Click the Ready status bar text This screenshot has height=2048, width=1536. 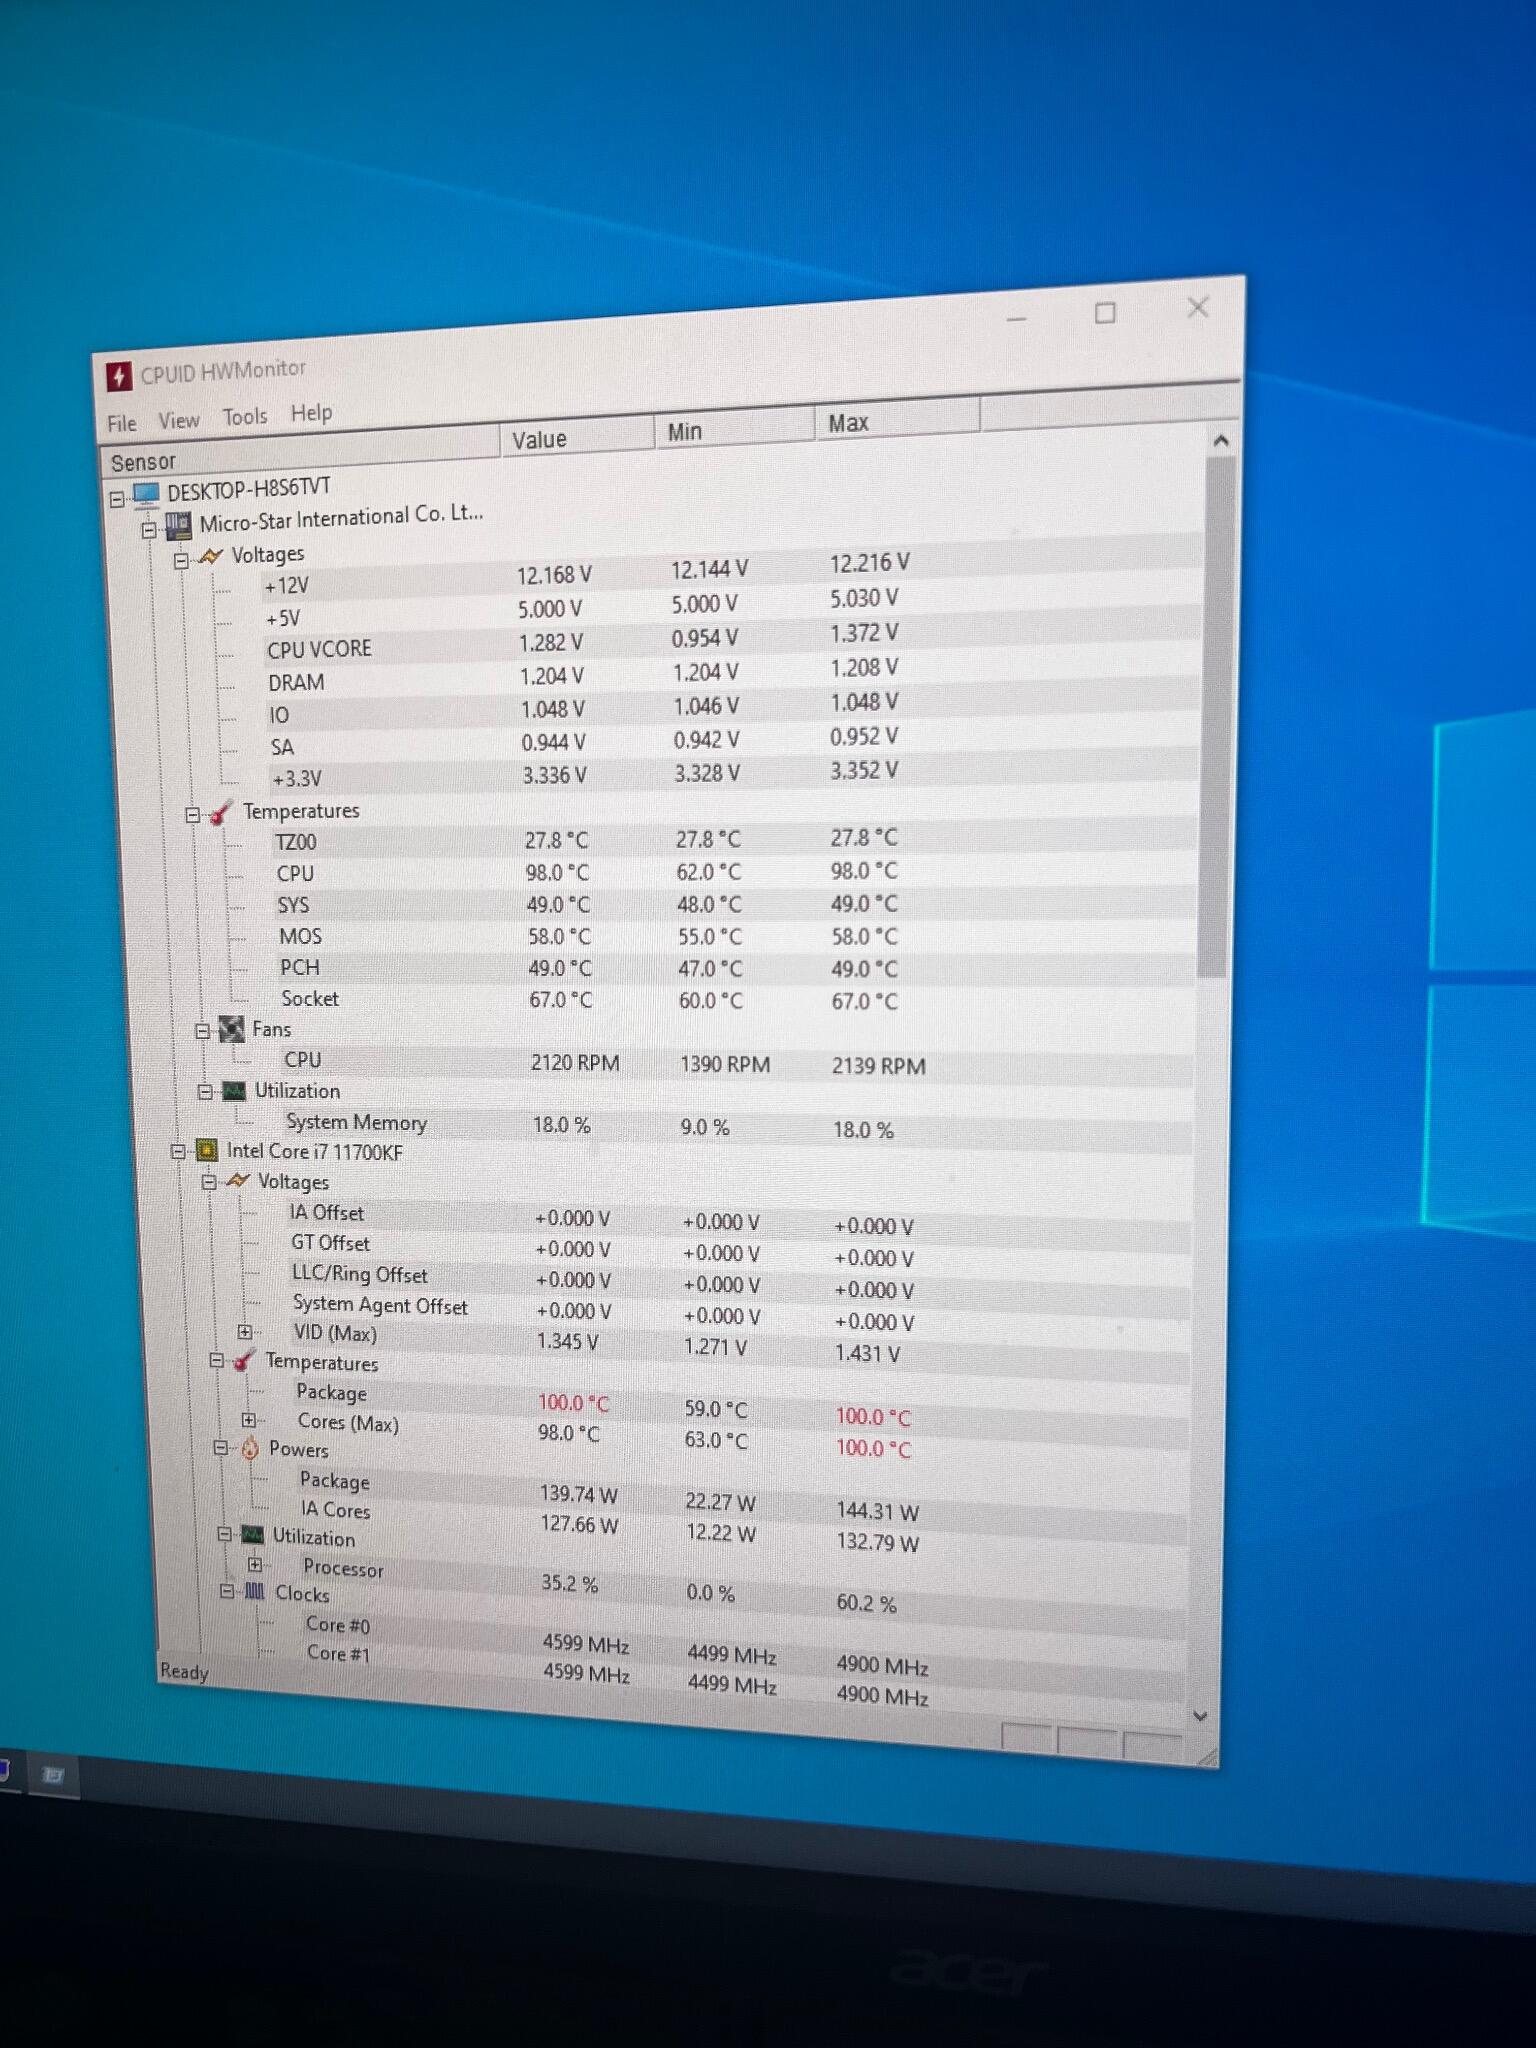(185, 1672)
